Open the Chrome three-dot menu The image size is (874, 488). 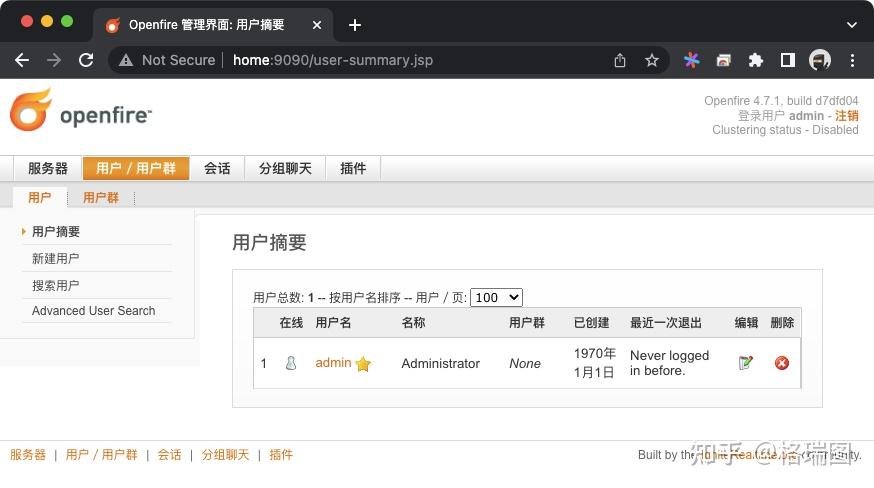point(852,60)
